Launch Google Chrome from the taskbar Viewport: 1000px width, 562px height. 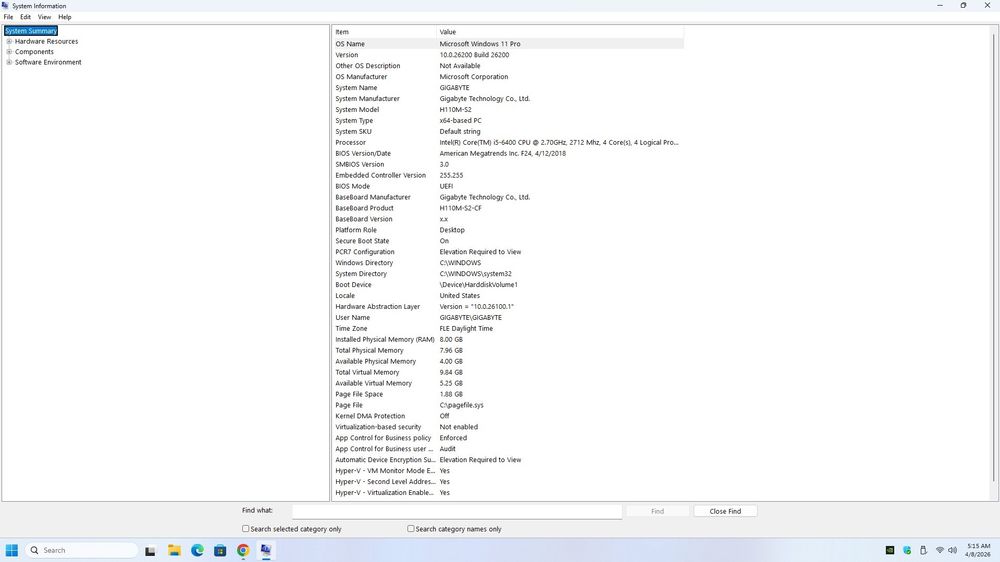[243, 551]
